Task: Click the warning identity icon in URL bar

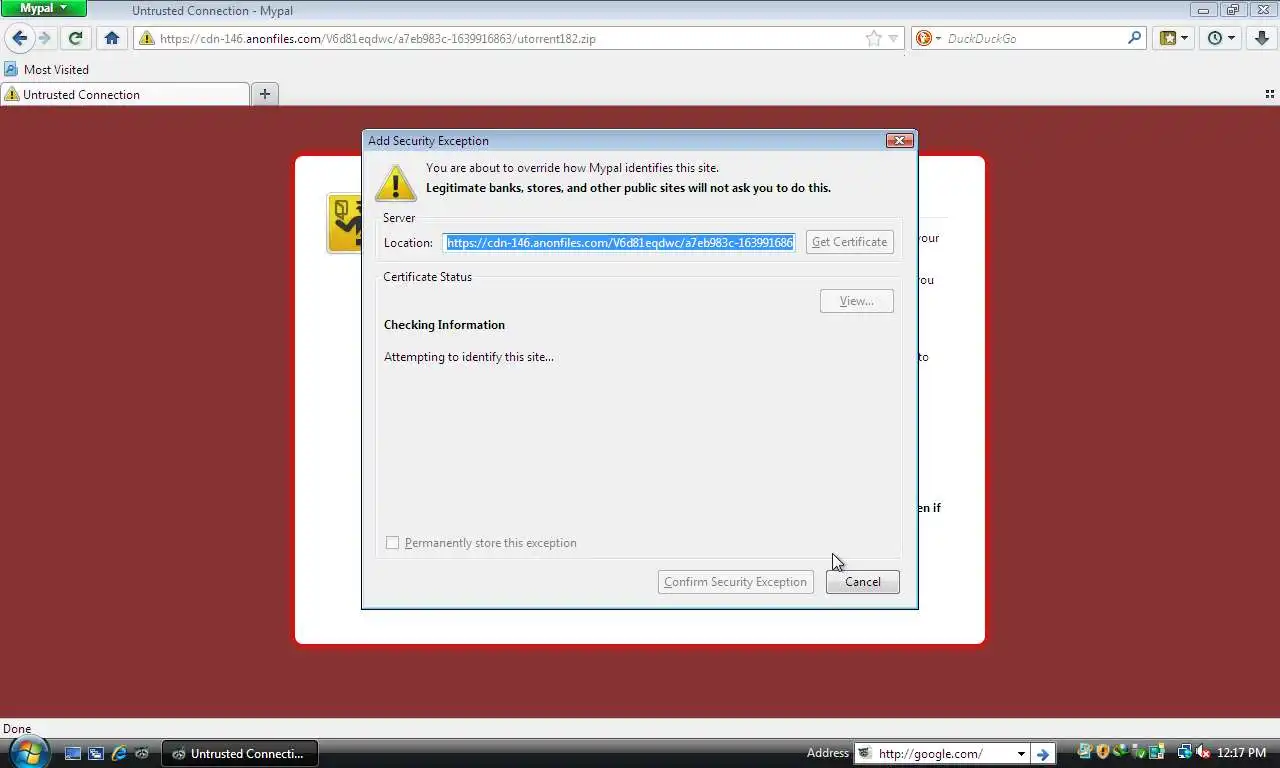Action: (147, 39)
